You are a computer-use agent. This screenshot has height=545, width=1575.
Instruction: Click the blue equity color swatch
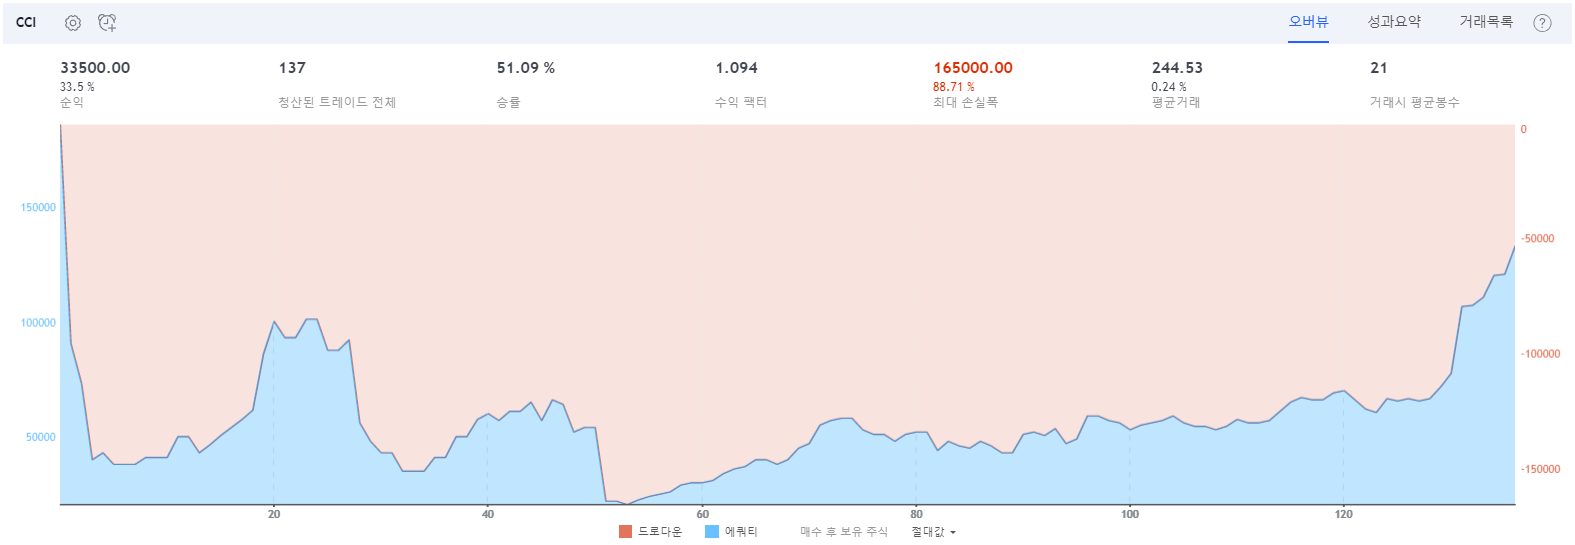pyautogui.click(x=712, y=532)
